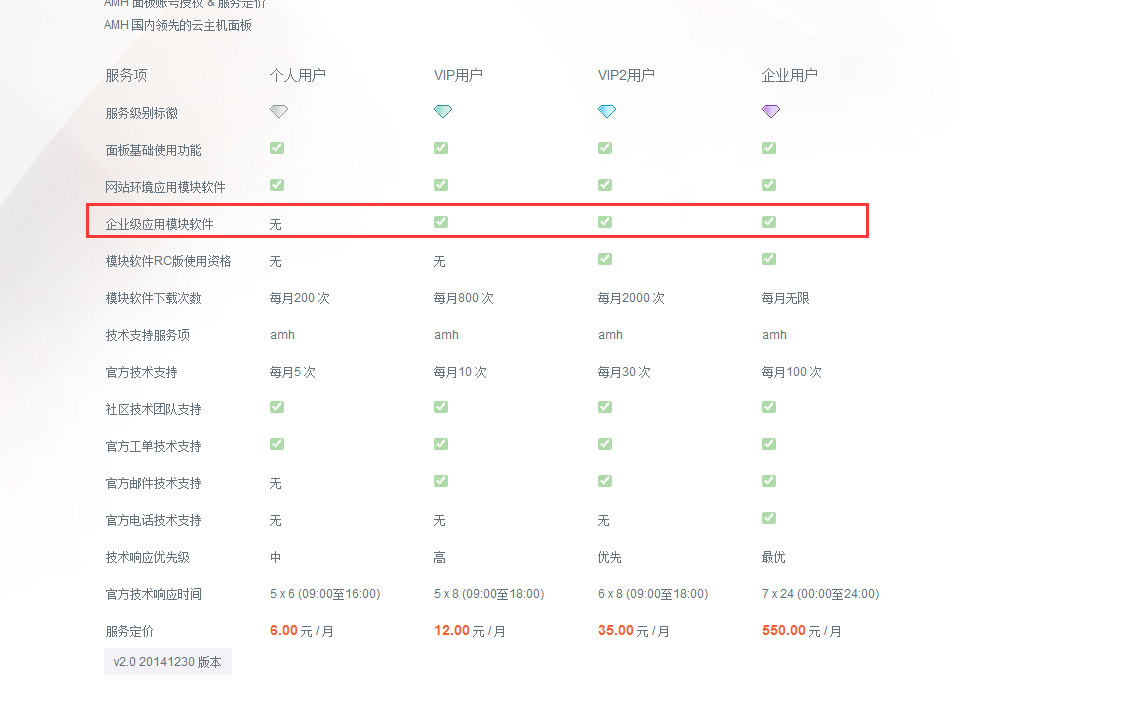1145x701 pixels.
Task: Click VIP用户 checkmark for 企业级应用模块软件
Action: 441,222
